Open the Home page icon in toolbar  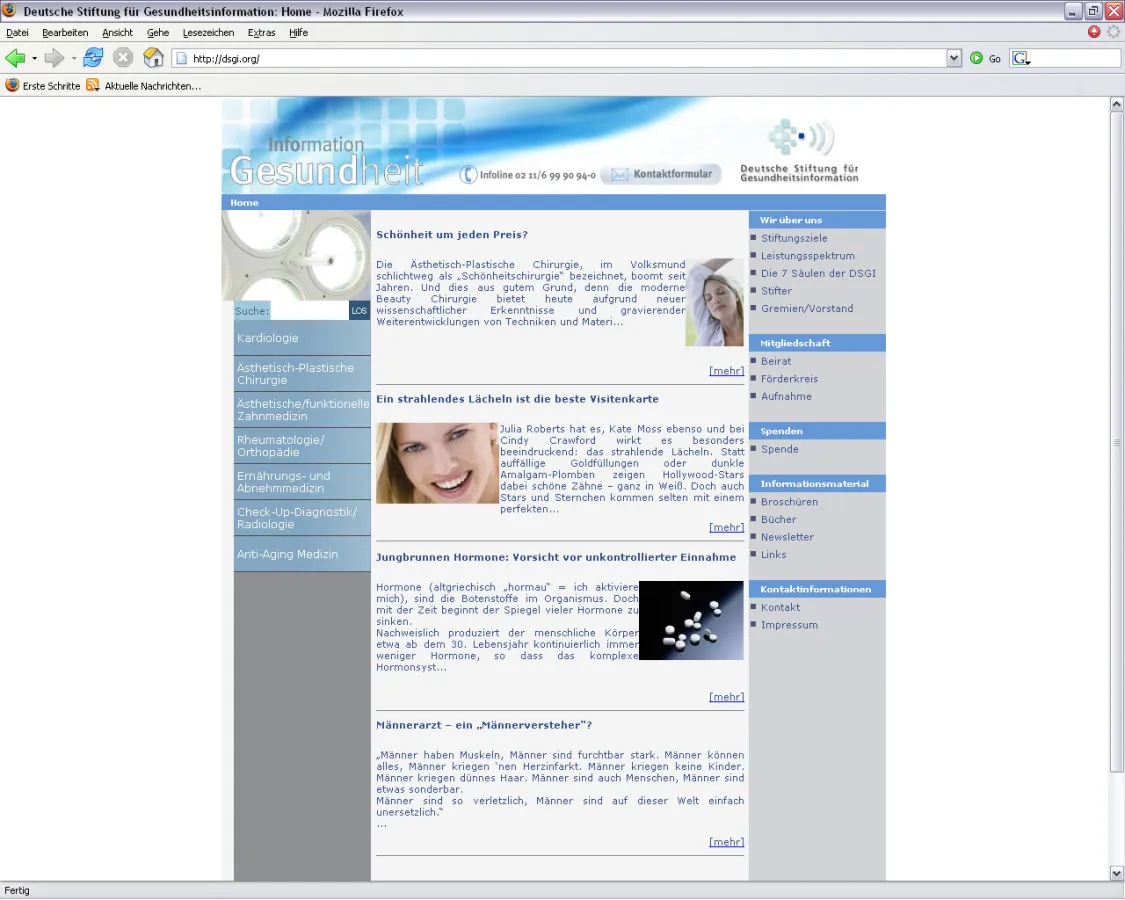(x=153, y=58)
